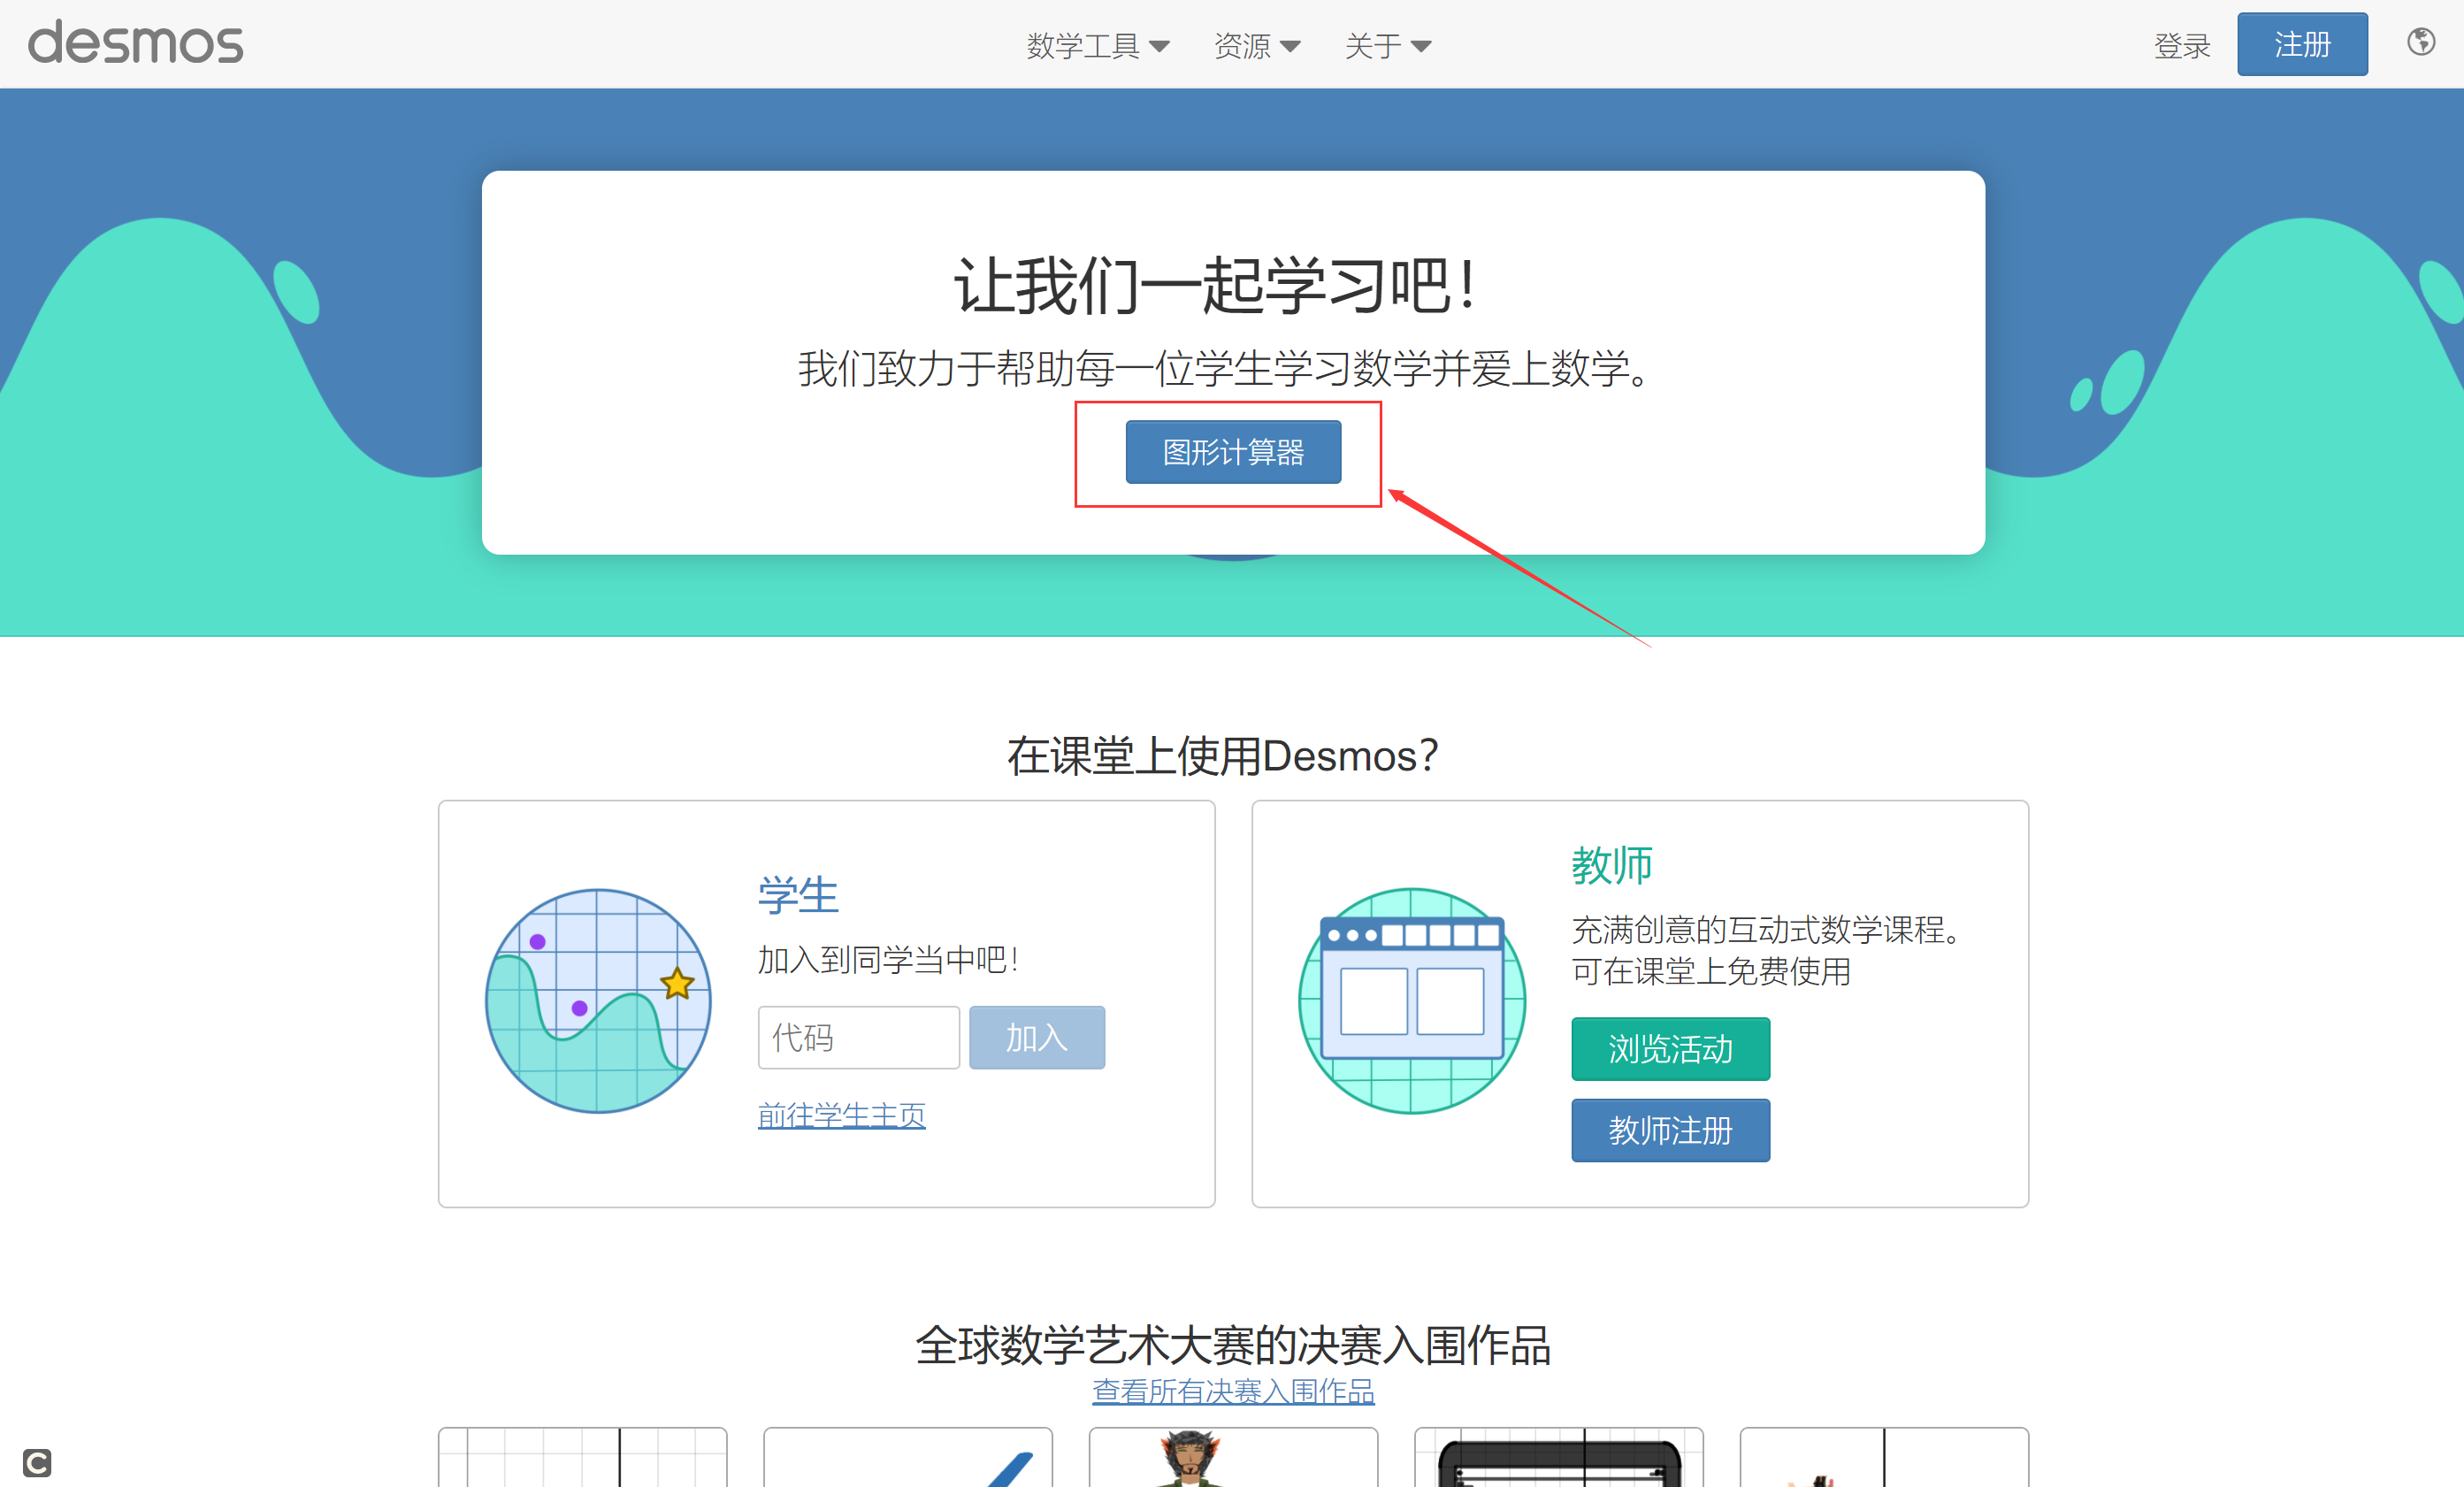
Task: Click 登录 to log in
Action: (2181, 46)
